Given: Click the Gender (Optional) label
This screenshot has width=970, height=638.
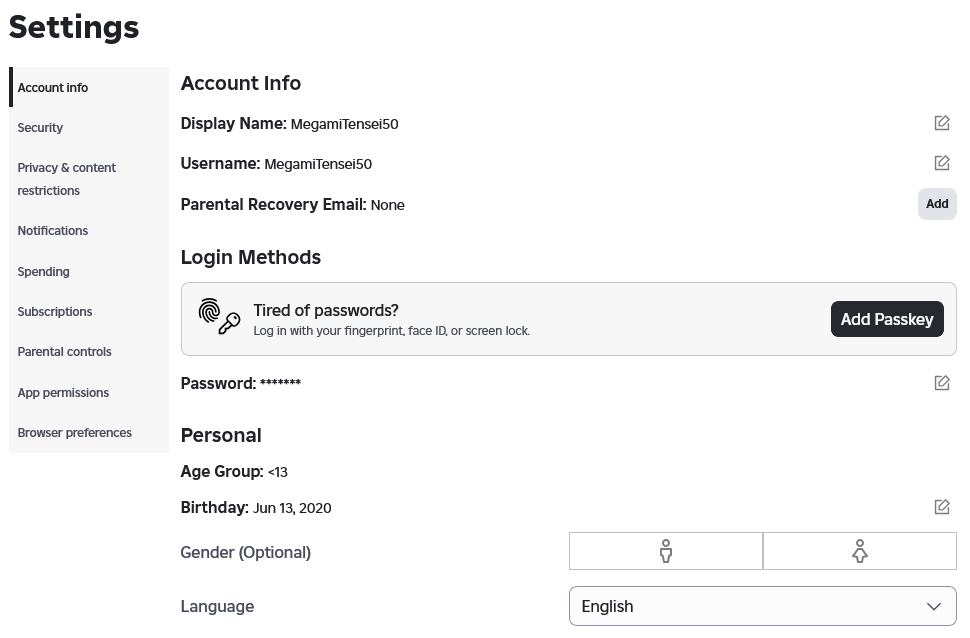Looking at the screenshot, I should click(x=246, y=552).
